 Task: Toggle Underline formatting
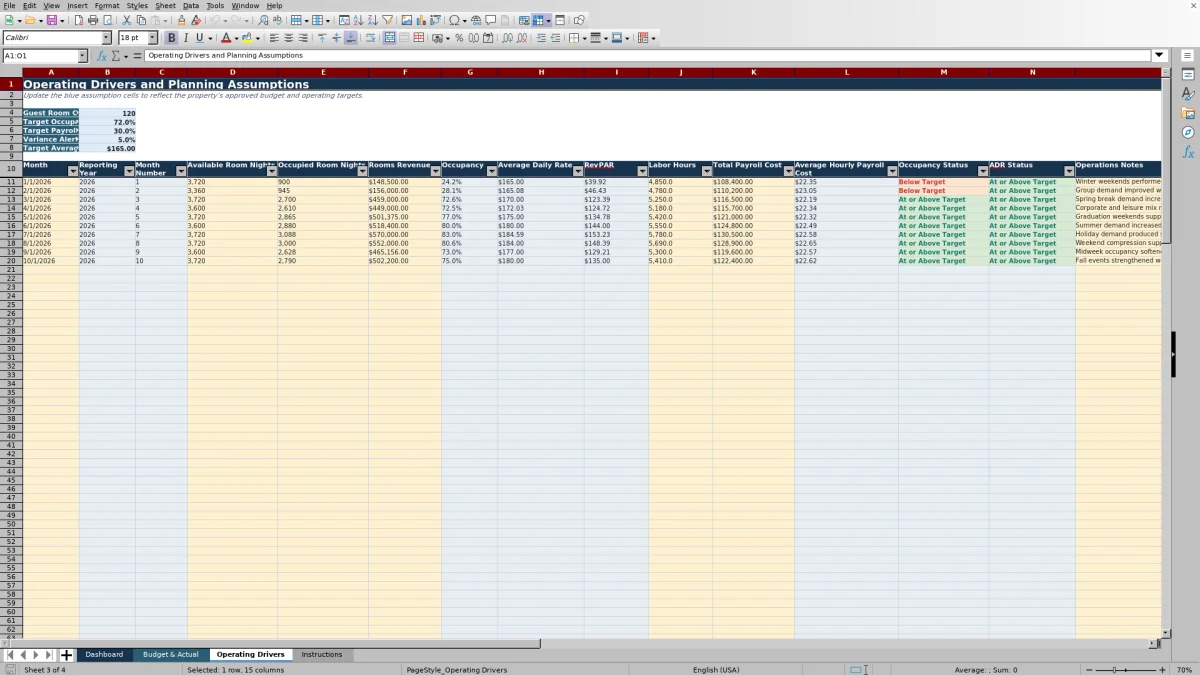tap(200, 38)
